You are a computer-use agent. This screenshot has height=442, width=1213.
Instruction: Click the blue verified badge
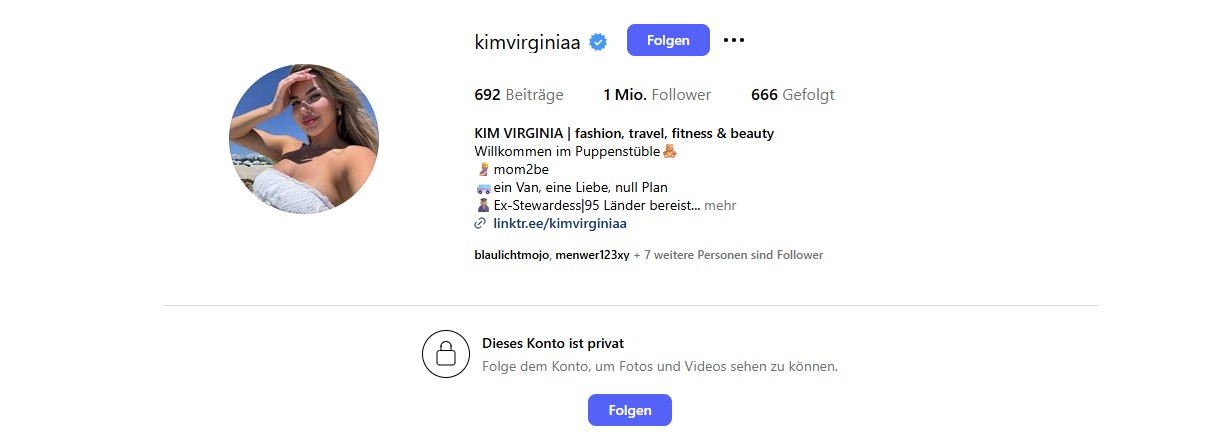pos(598,41)
